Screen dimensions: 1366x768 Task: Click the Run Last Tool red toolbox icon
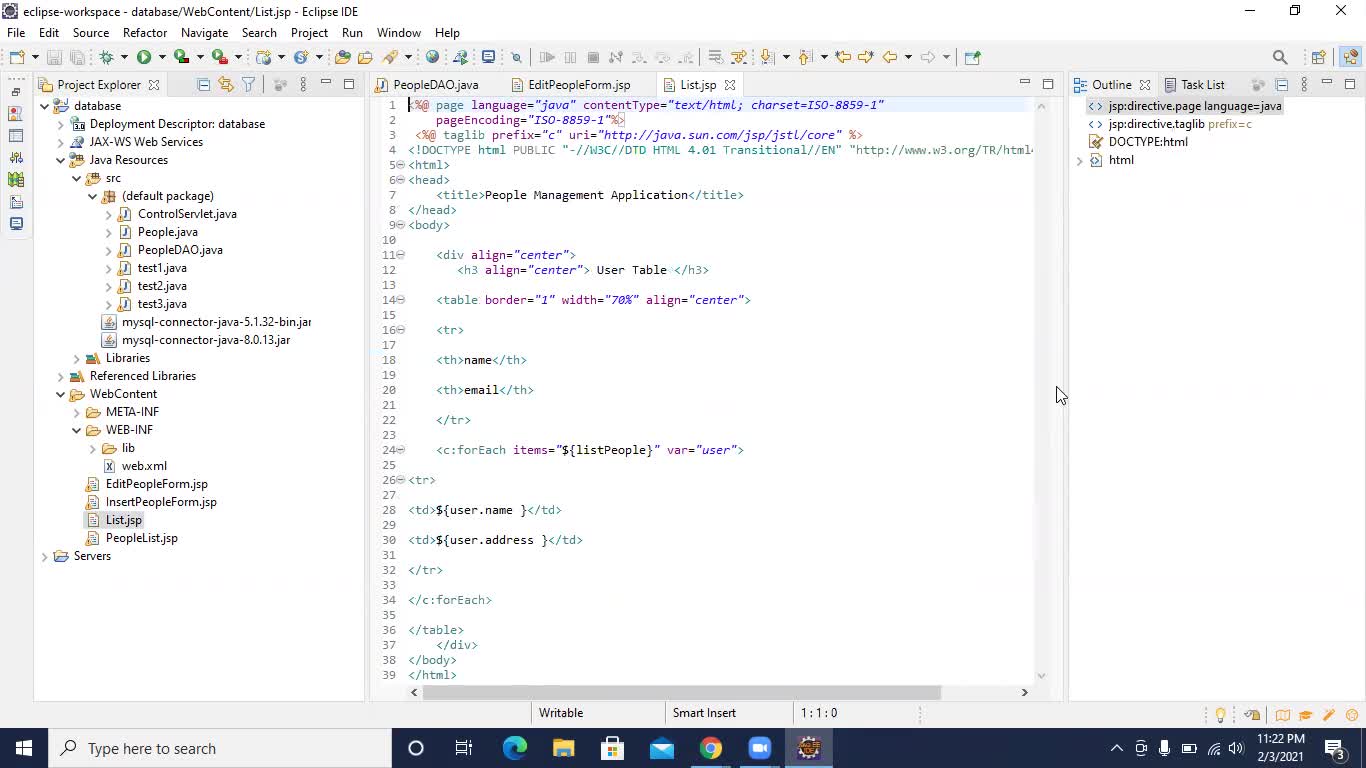219,57
